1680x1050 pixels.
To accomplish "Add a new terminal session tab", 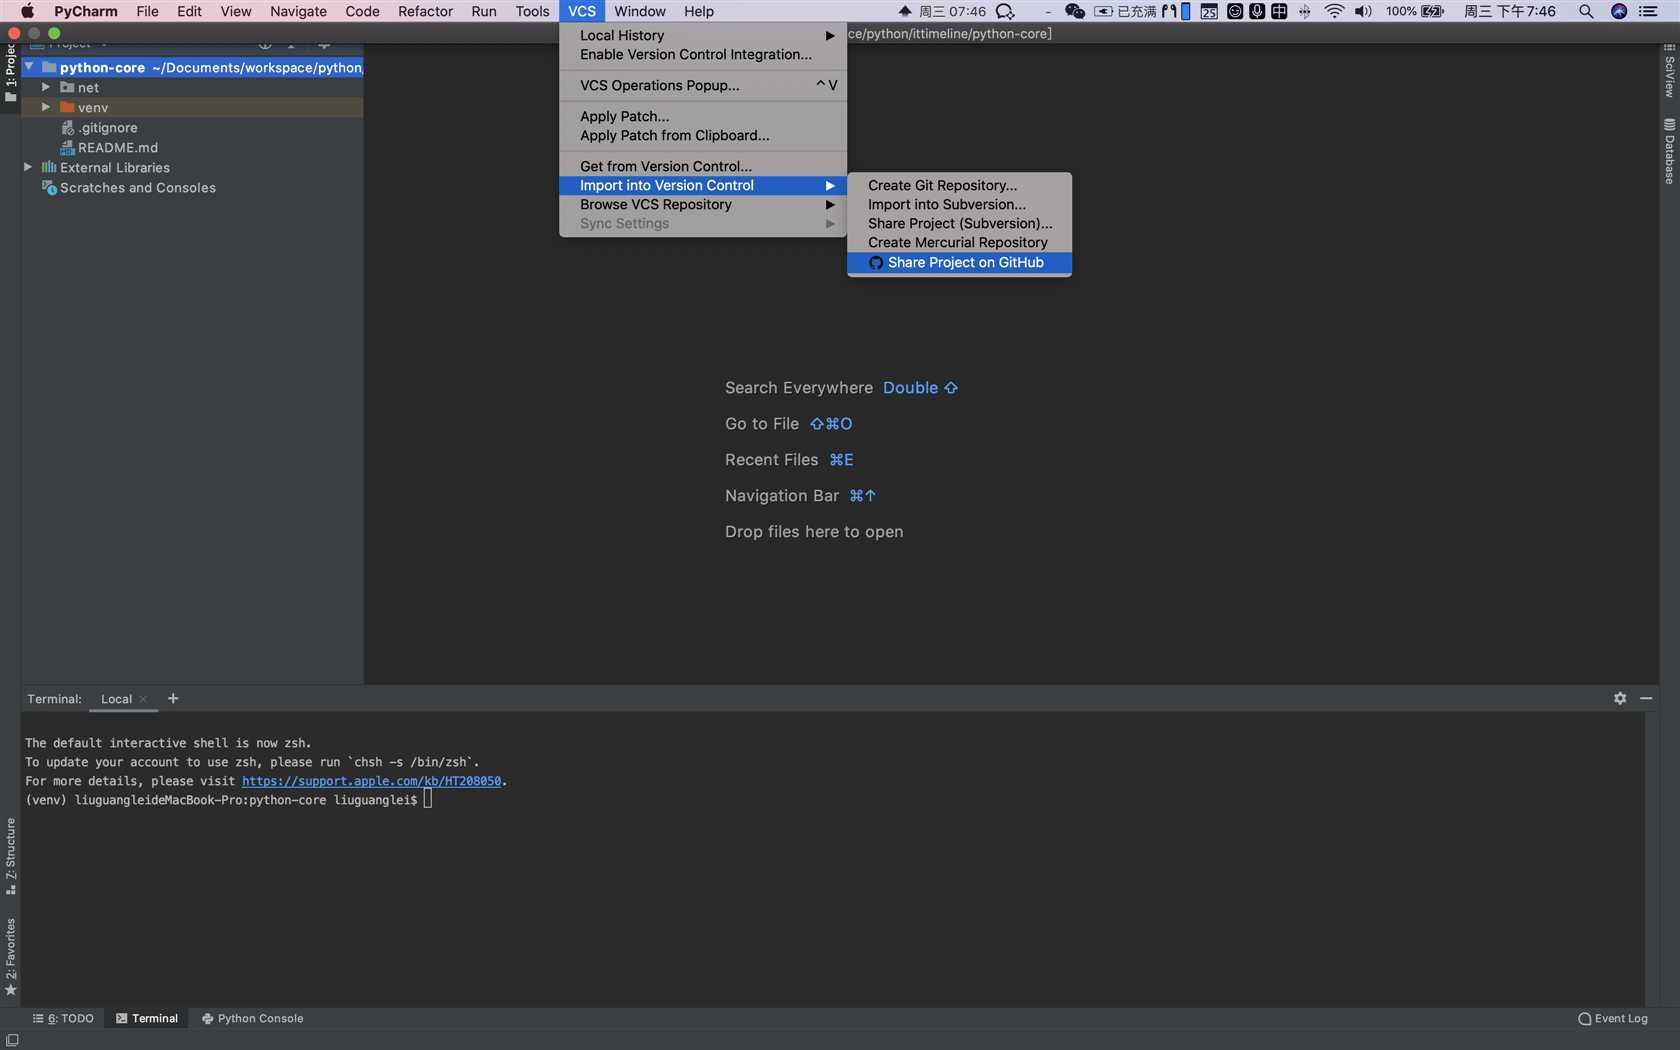I will pos(173,698).
